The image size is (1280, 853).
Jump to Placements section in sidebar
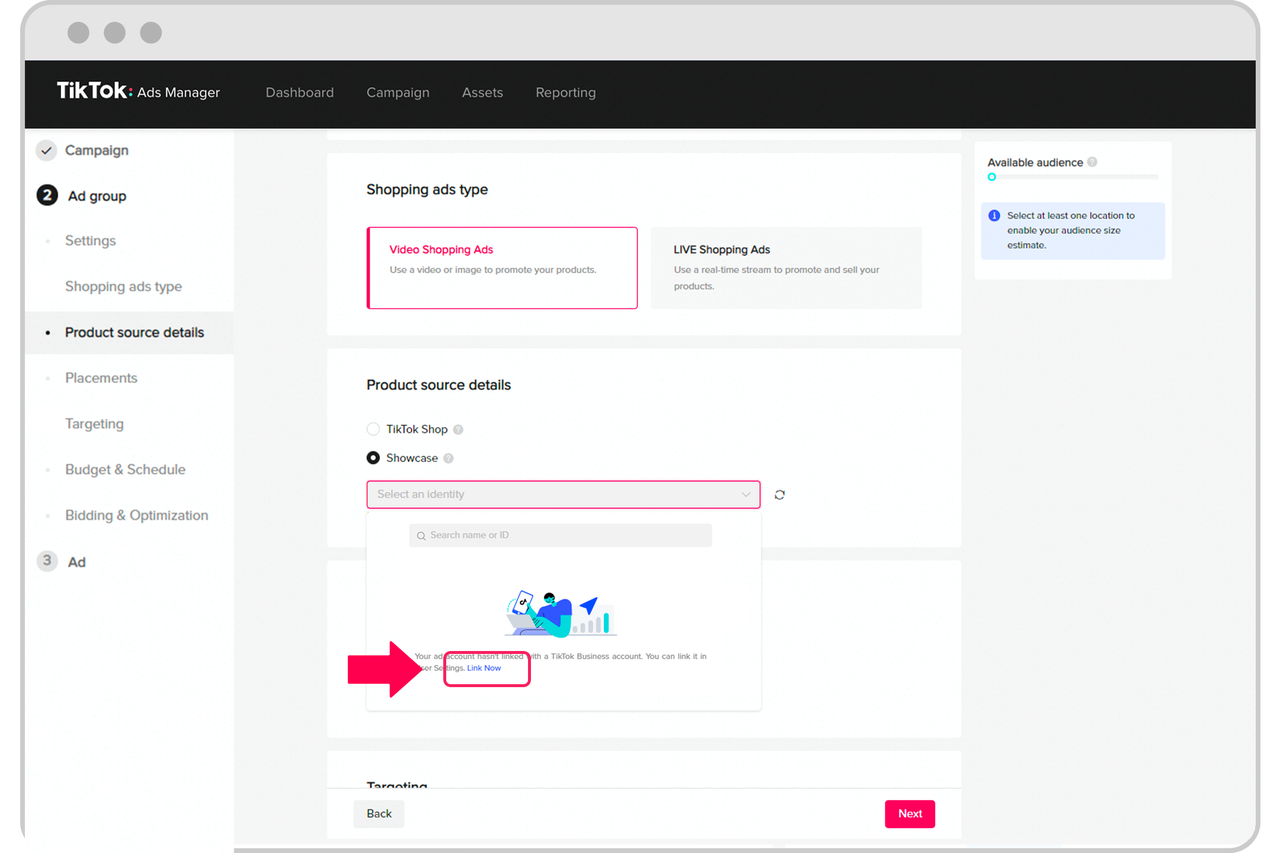[x=101, y=378]
